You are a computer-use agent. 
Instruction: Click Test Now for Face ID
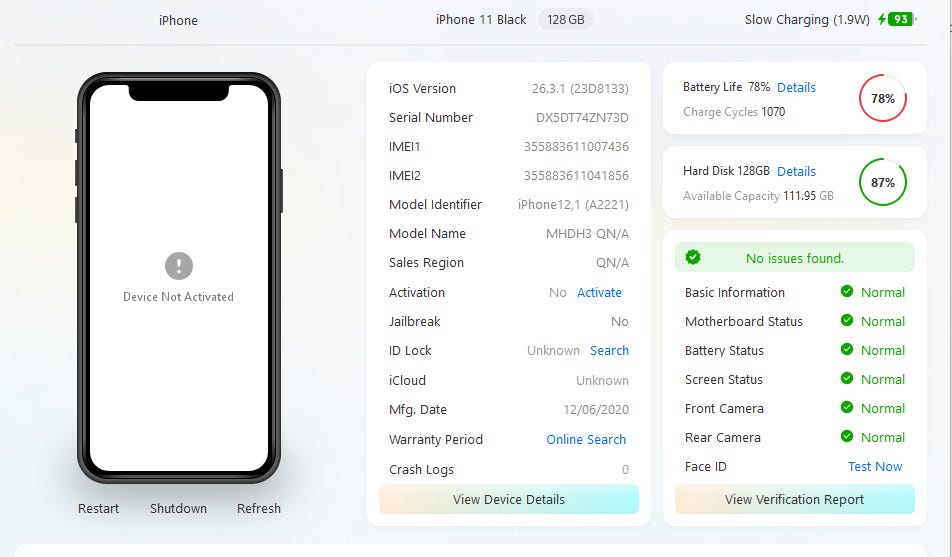click(875, 466)
